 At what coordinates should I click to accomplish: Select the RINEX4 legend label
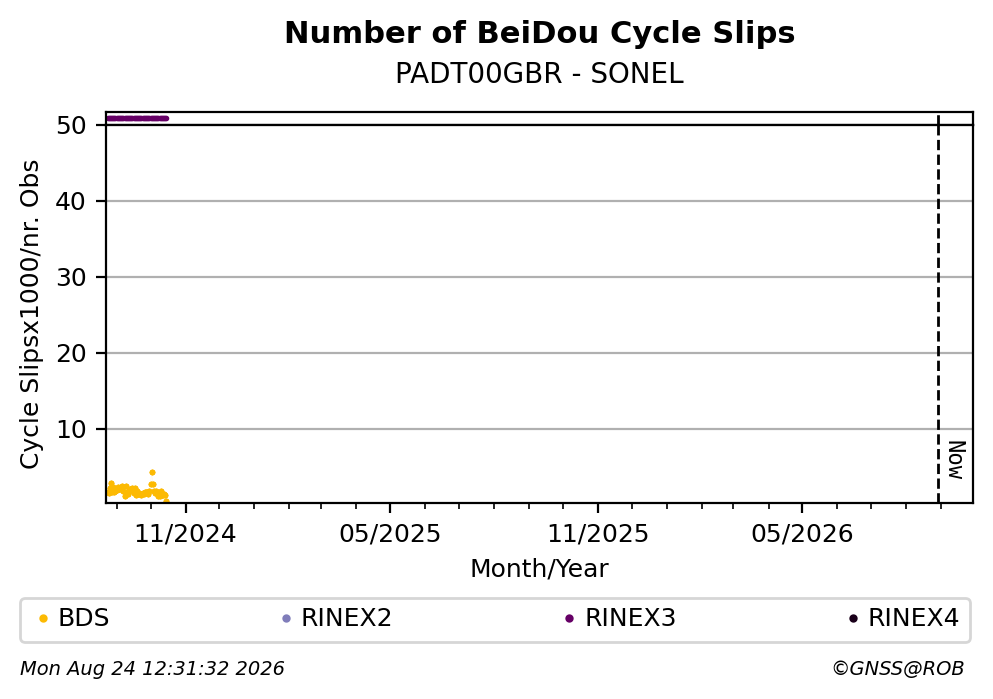click(x=913, y=618)
